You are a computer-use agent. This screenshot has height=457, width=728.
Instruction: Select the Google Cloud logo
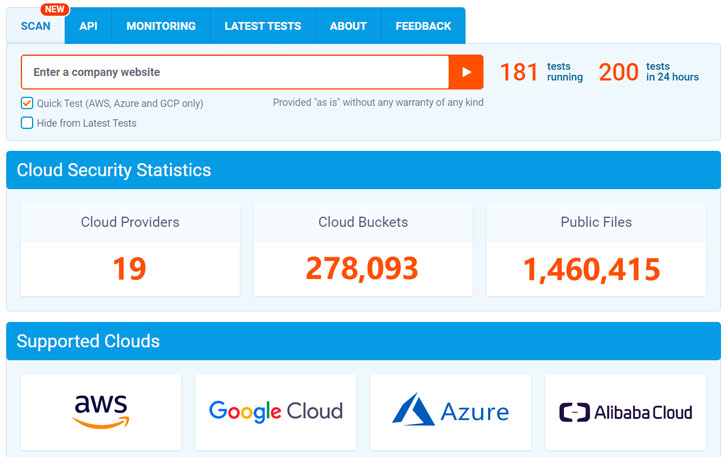pyautogui.click(x=275, y=411)
